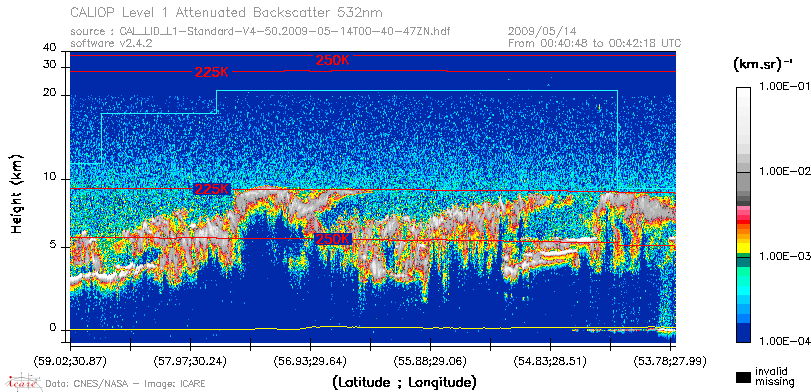The image size is (811, 392).
Task: Click the 'software v2.4.2' text
Action: pos(111,43)
